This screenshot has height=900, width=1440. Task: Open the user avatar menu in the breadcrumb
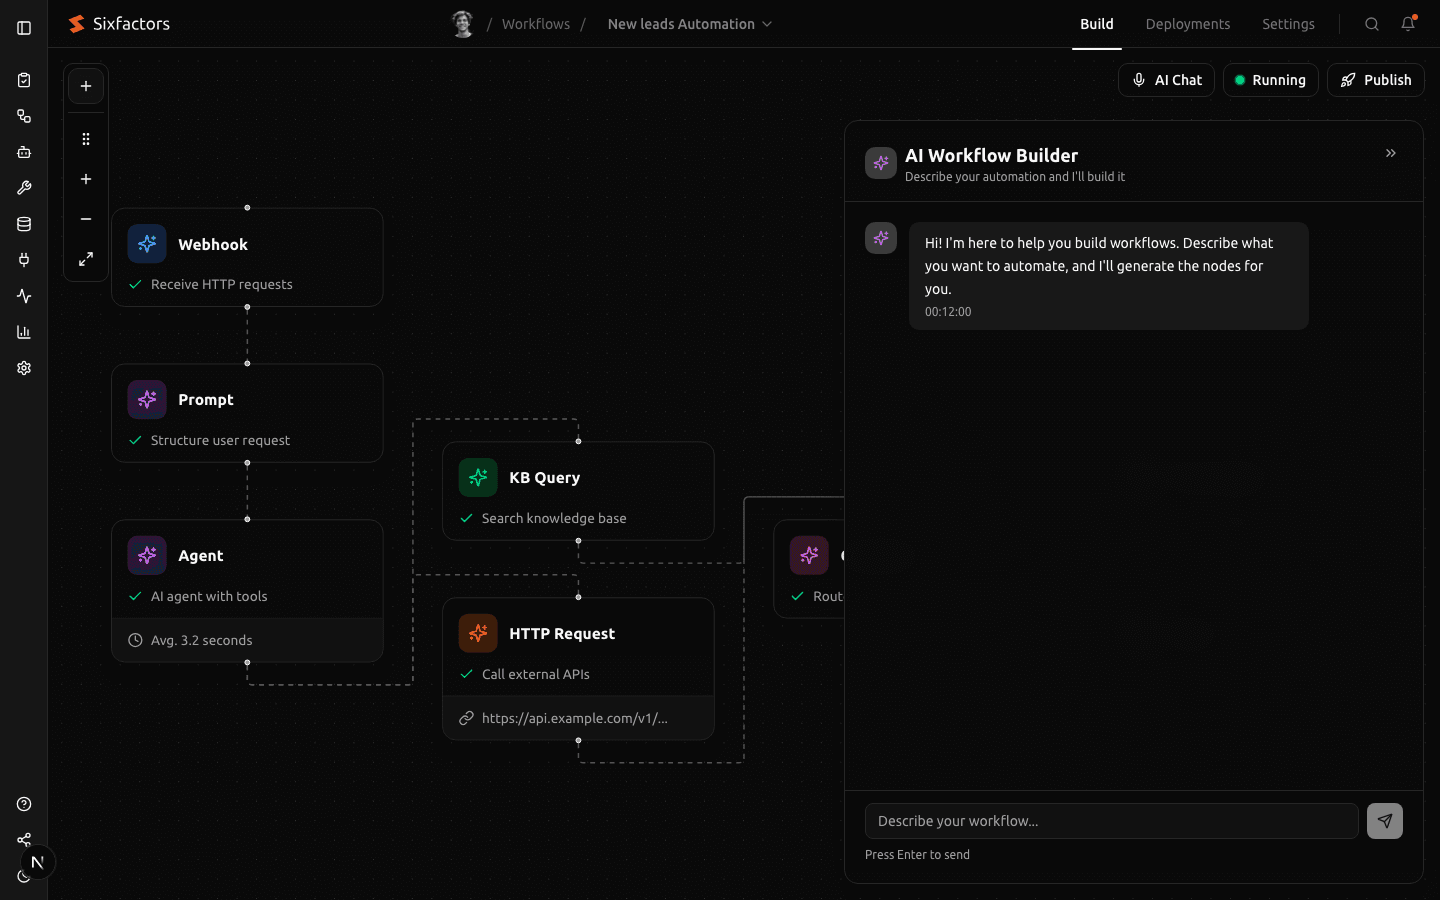pyautogui.click(x=463, y=23)
